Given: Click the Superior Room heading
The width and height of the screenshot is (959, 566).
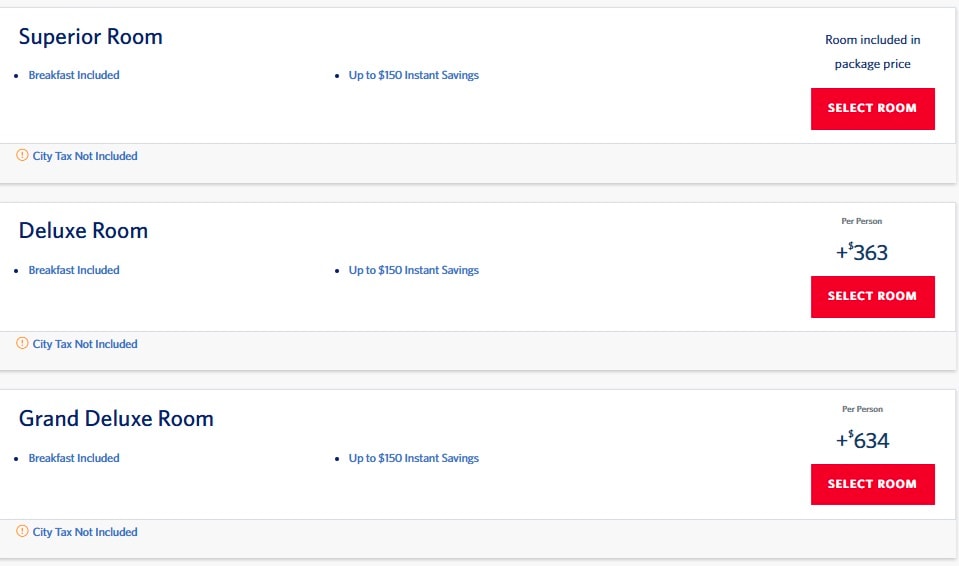Looking at the screenshot, I should pos(91,37).
